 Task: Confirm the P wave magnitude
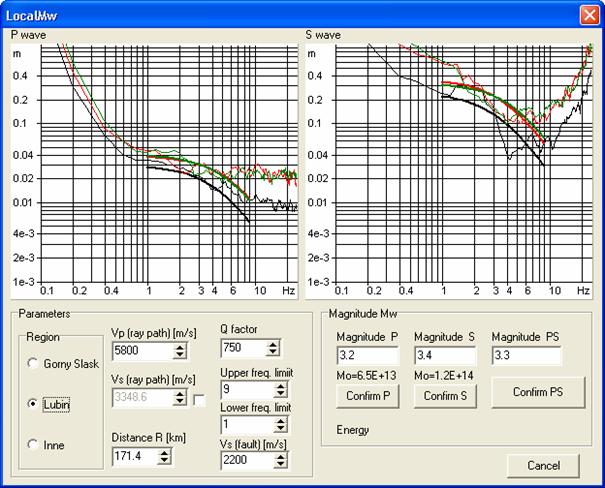coord(368,396)
